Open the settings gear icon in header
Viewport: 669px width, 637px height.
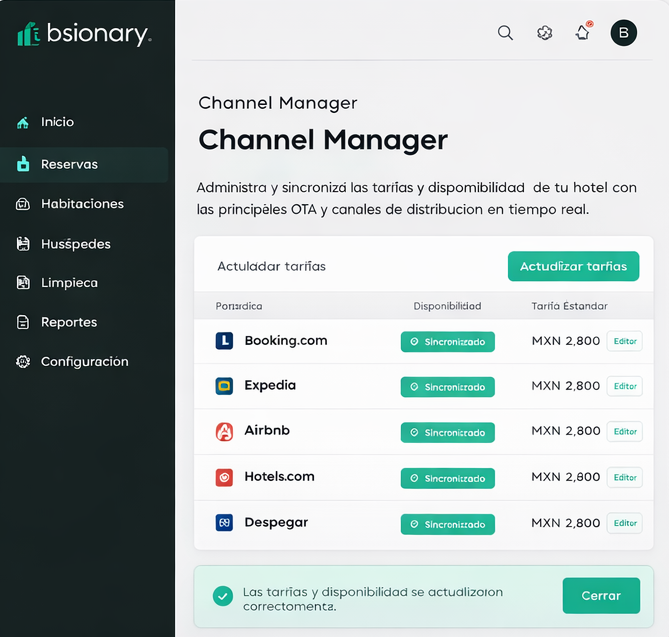click(544, 33)
